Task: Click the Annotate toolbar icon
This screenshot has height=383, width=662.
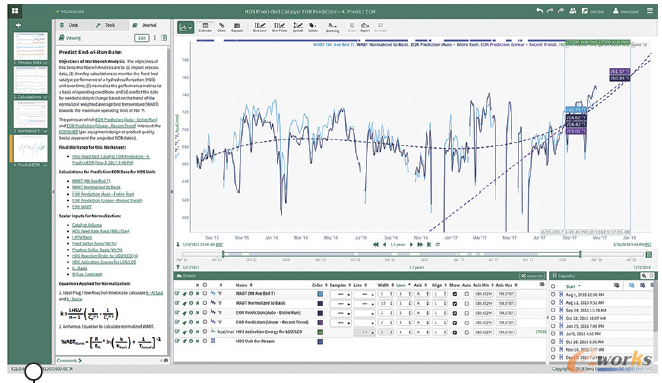Action: click(380, 27)
